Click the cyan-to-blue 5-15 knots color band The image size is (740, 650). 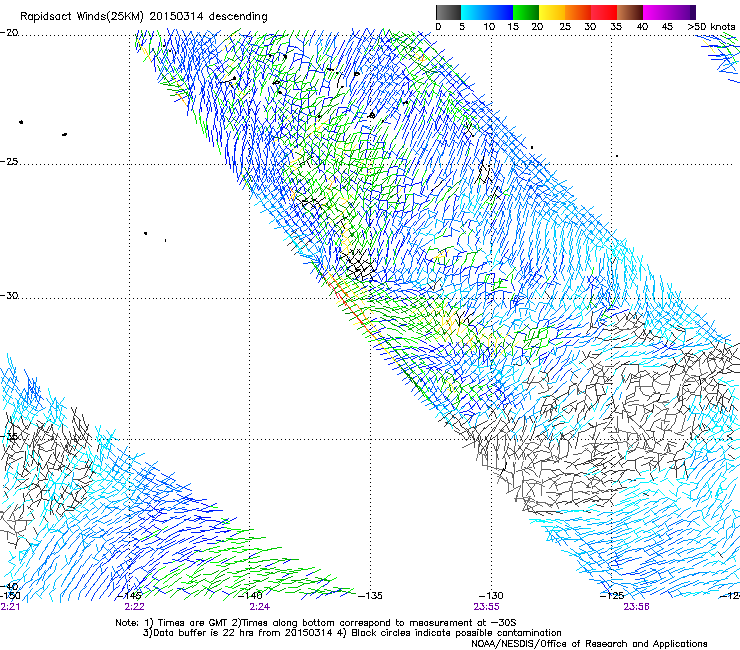pos(487,12)
